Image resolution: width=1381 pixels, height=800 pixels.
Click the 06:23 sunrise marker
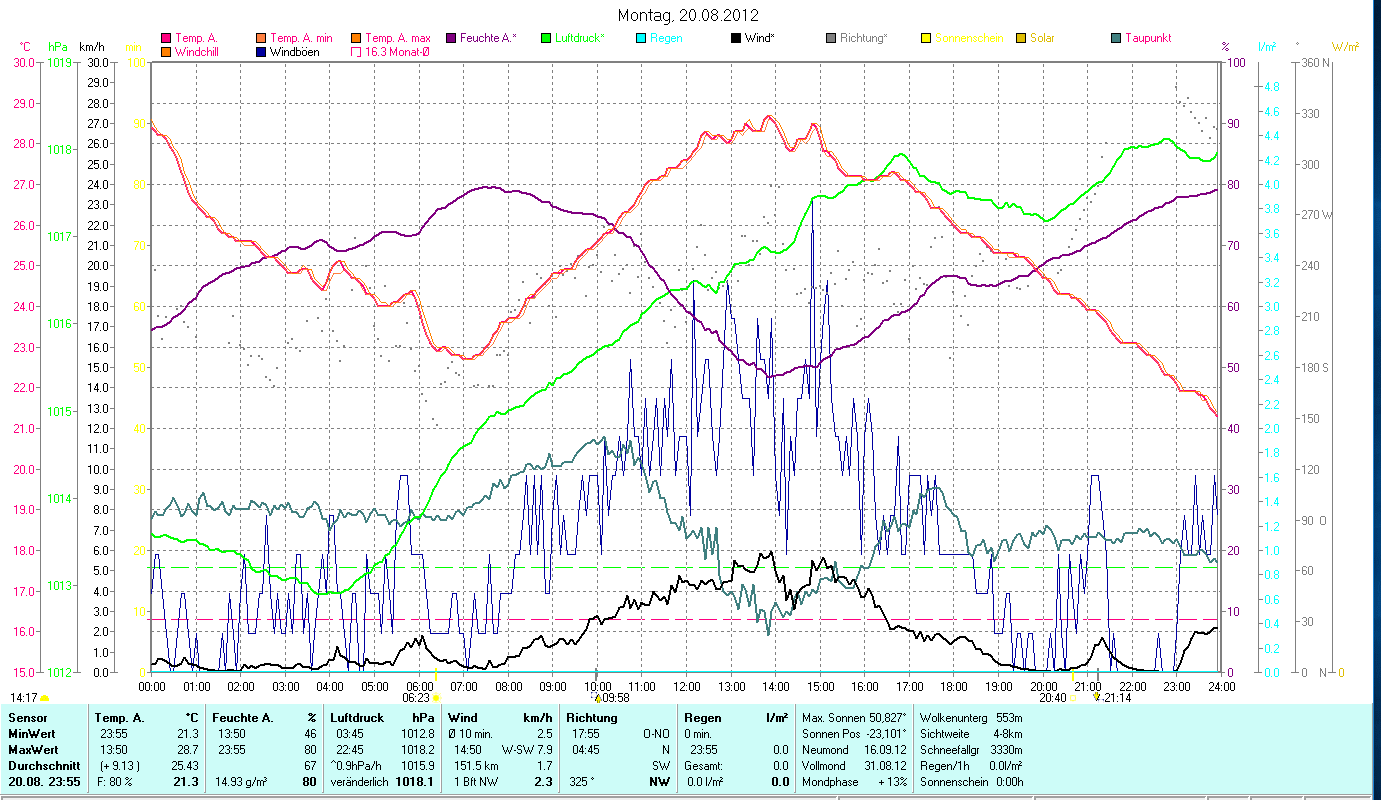416,698
